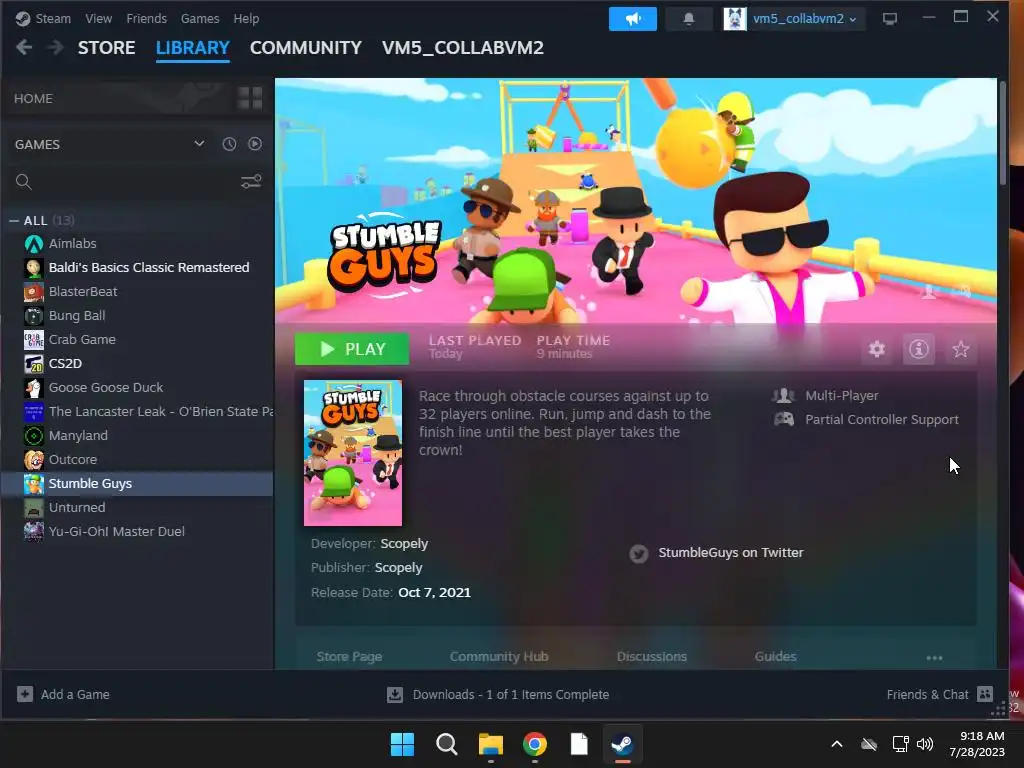This screenshot has height=768, width=1024.
Task: Click the Yu-Gi-Oh! Master Duel icon
Action: (33, 532)
